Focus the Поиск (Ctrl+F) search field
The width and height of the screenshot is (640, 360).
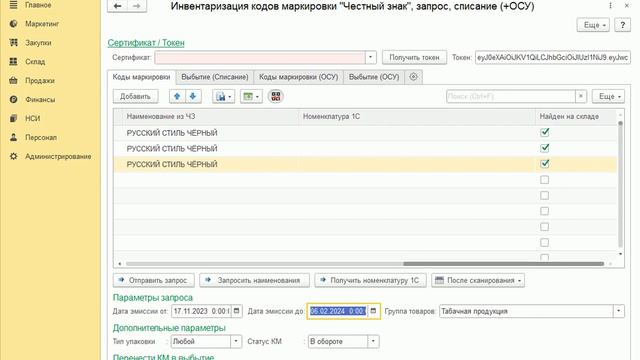pos(511,96)
